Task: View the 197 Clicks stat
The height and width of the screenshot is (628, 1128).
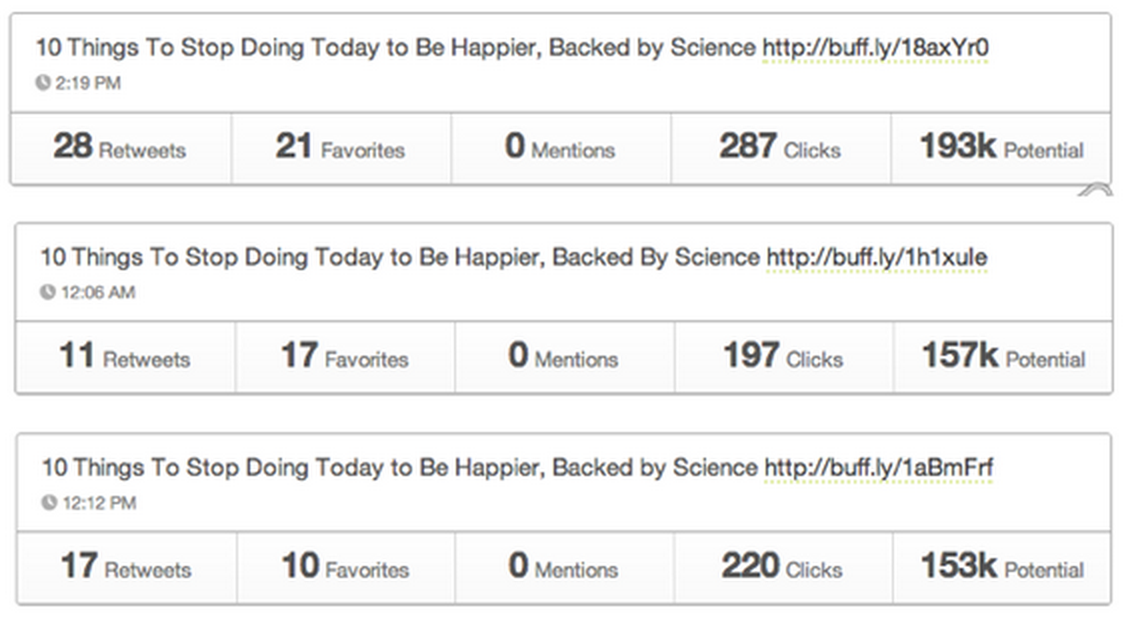Action: (783, 357)
